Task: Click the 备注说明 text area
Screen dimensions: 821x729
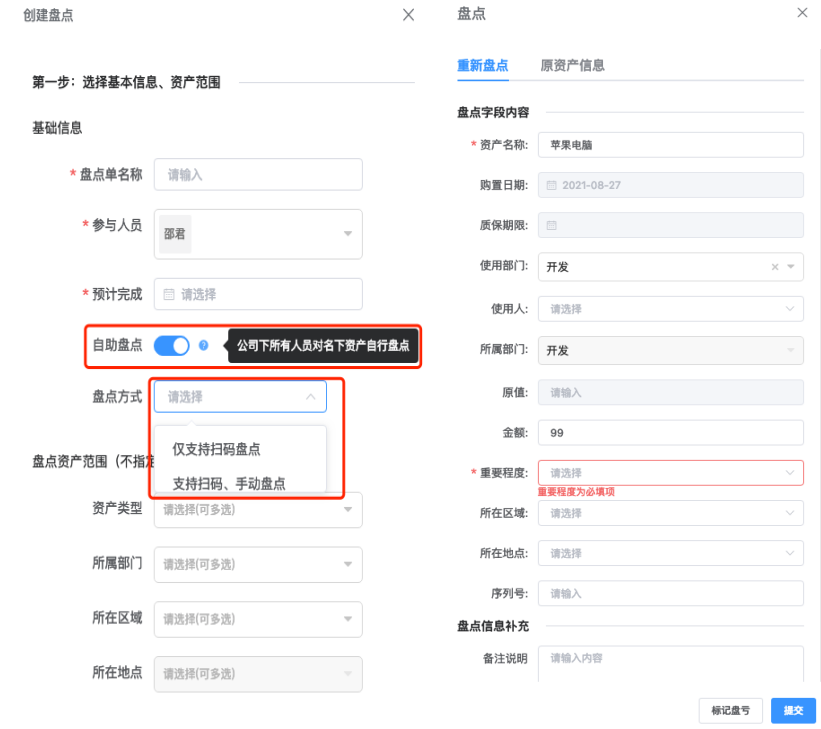Action: (x=670, y=662)
